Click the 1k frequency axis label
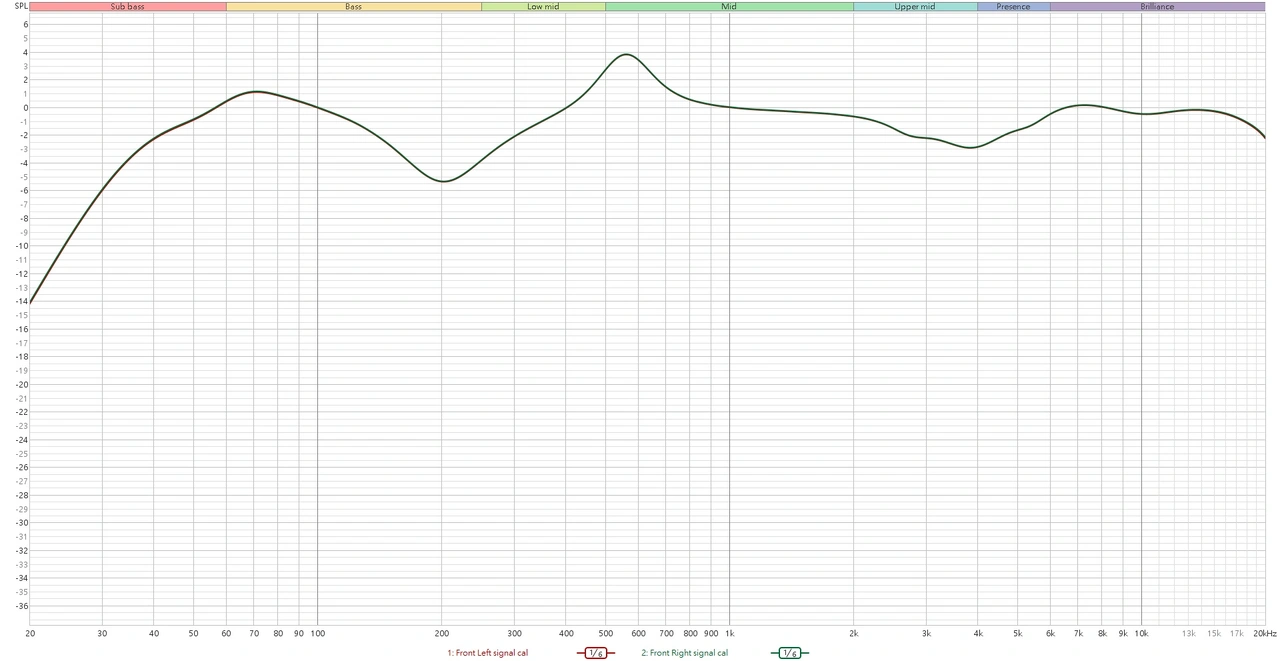The width and height of the screenshot is (1280, 661). click(729, 633)
